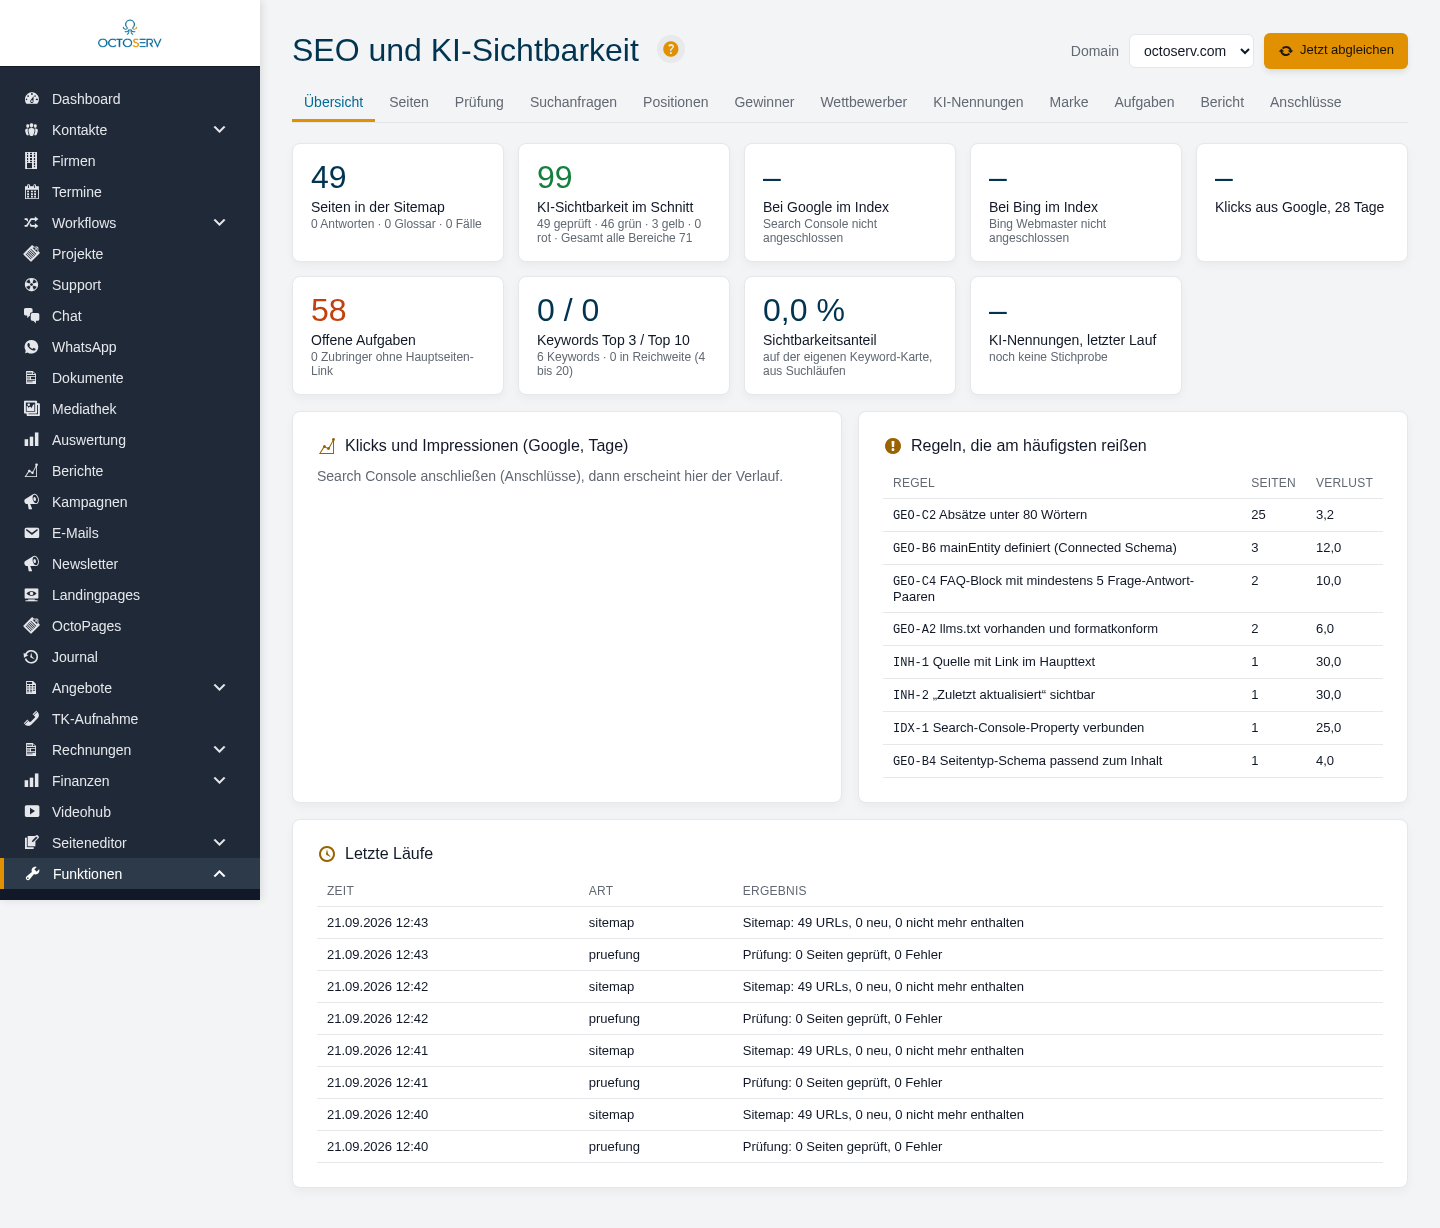Open the OctoPages sidebar icon
The height and width of the screenshot is (1228, 1440).
coord(32,626)
